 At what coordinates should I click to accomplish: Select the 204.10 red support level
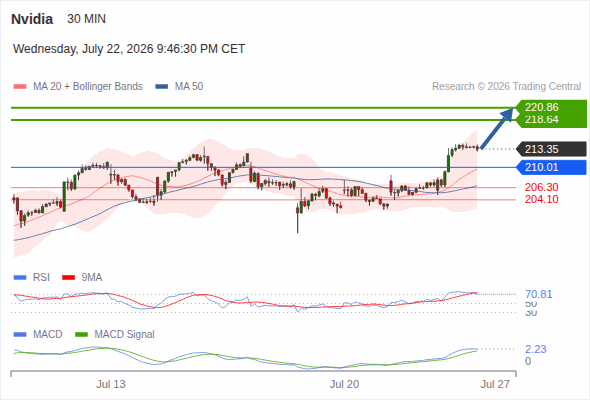tap(541, 199)
